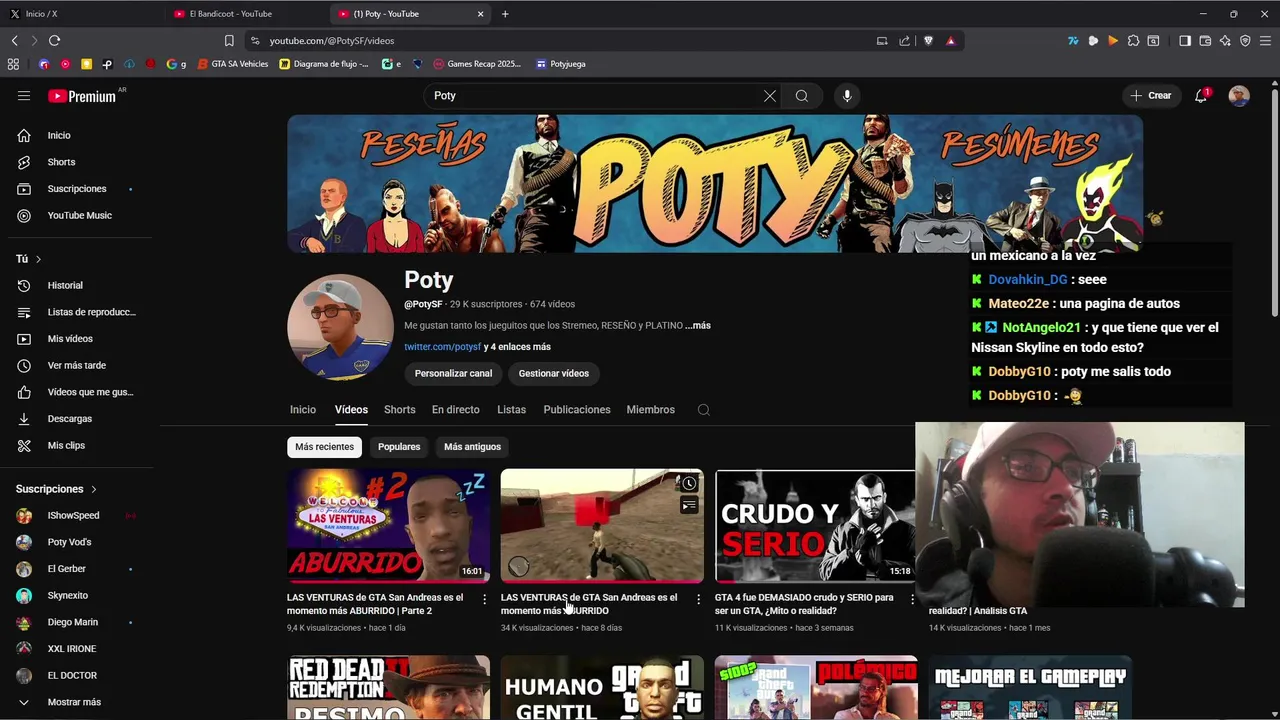Screen dimensions: 1280x720
Task: Select the Populares filter chip
Action: tap(399, 447)
